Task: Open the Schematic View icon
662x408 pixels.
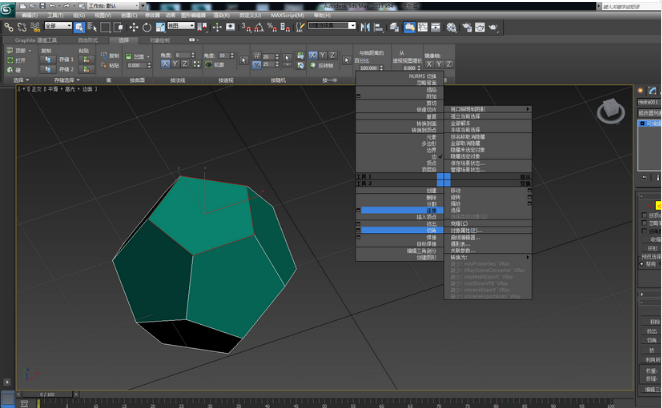Action: tap(435, 27)
